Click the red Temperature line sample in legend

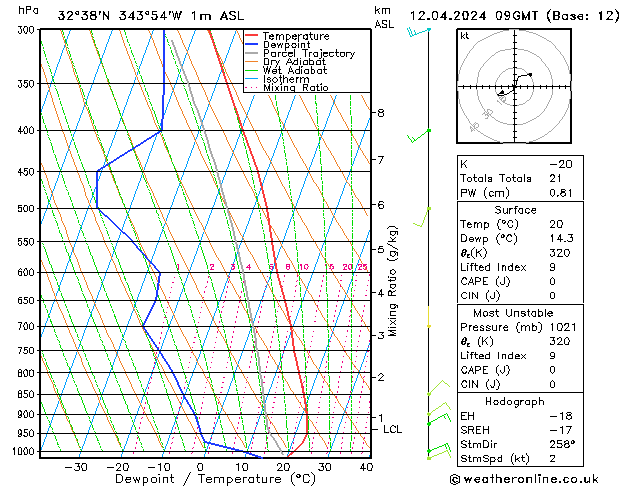pyautogui.click(x=252, y=36)
